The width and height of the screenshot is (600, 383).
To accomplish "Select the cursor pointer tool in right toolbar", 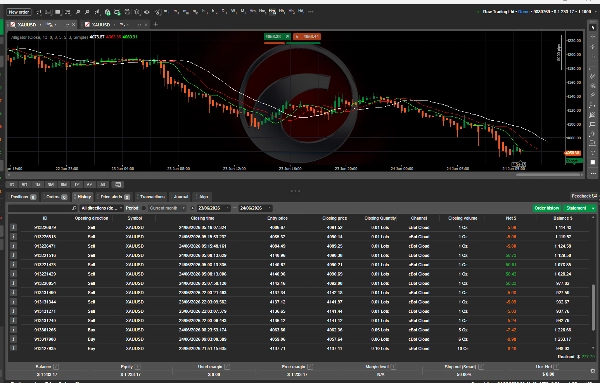I will (x=593, y=28).
